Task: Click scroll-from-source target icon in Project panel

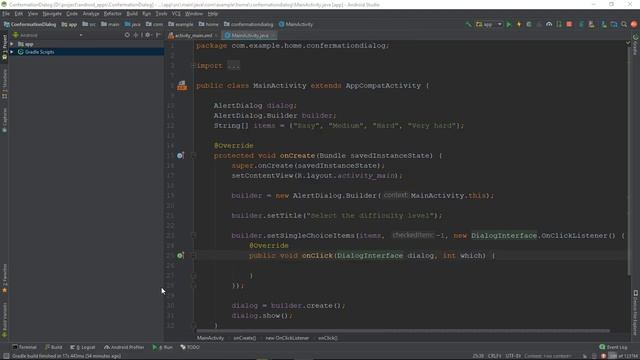Action: (x=127, y=35)
